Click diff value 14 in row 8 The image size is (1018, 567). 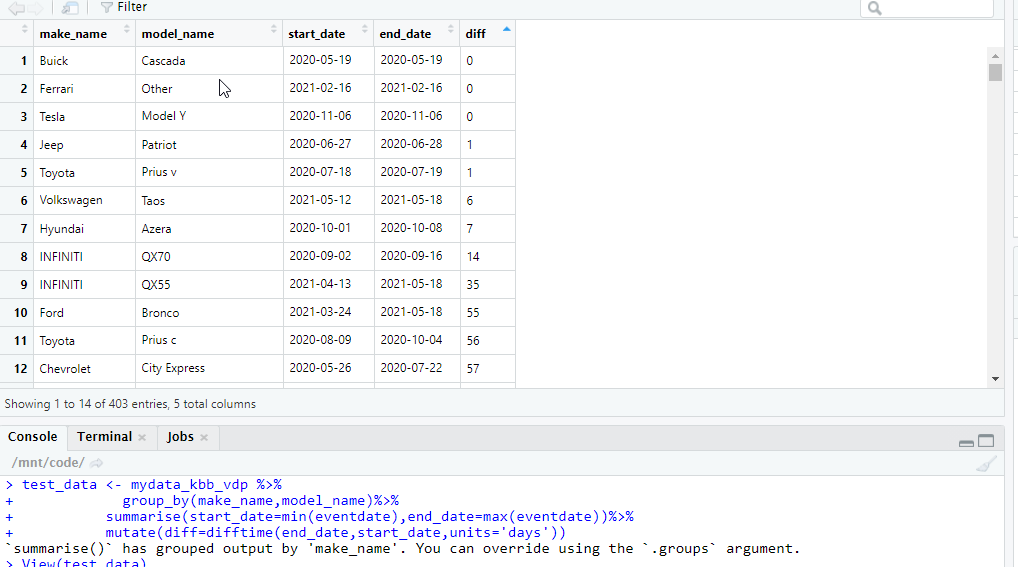[488, 257]
